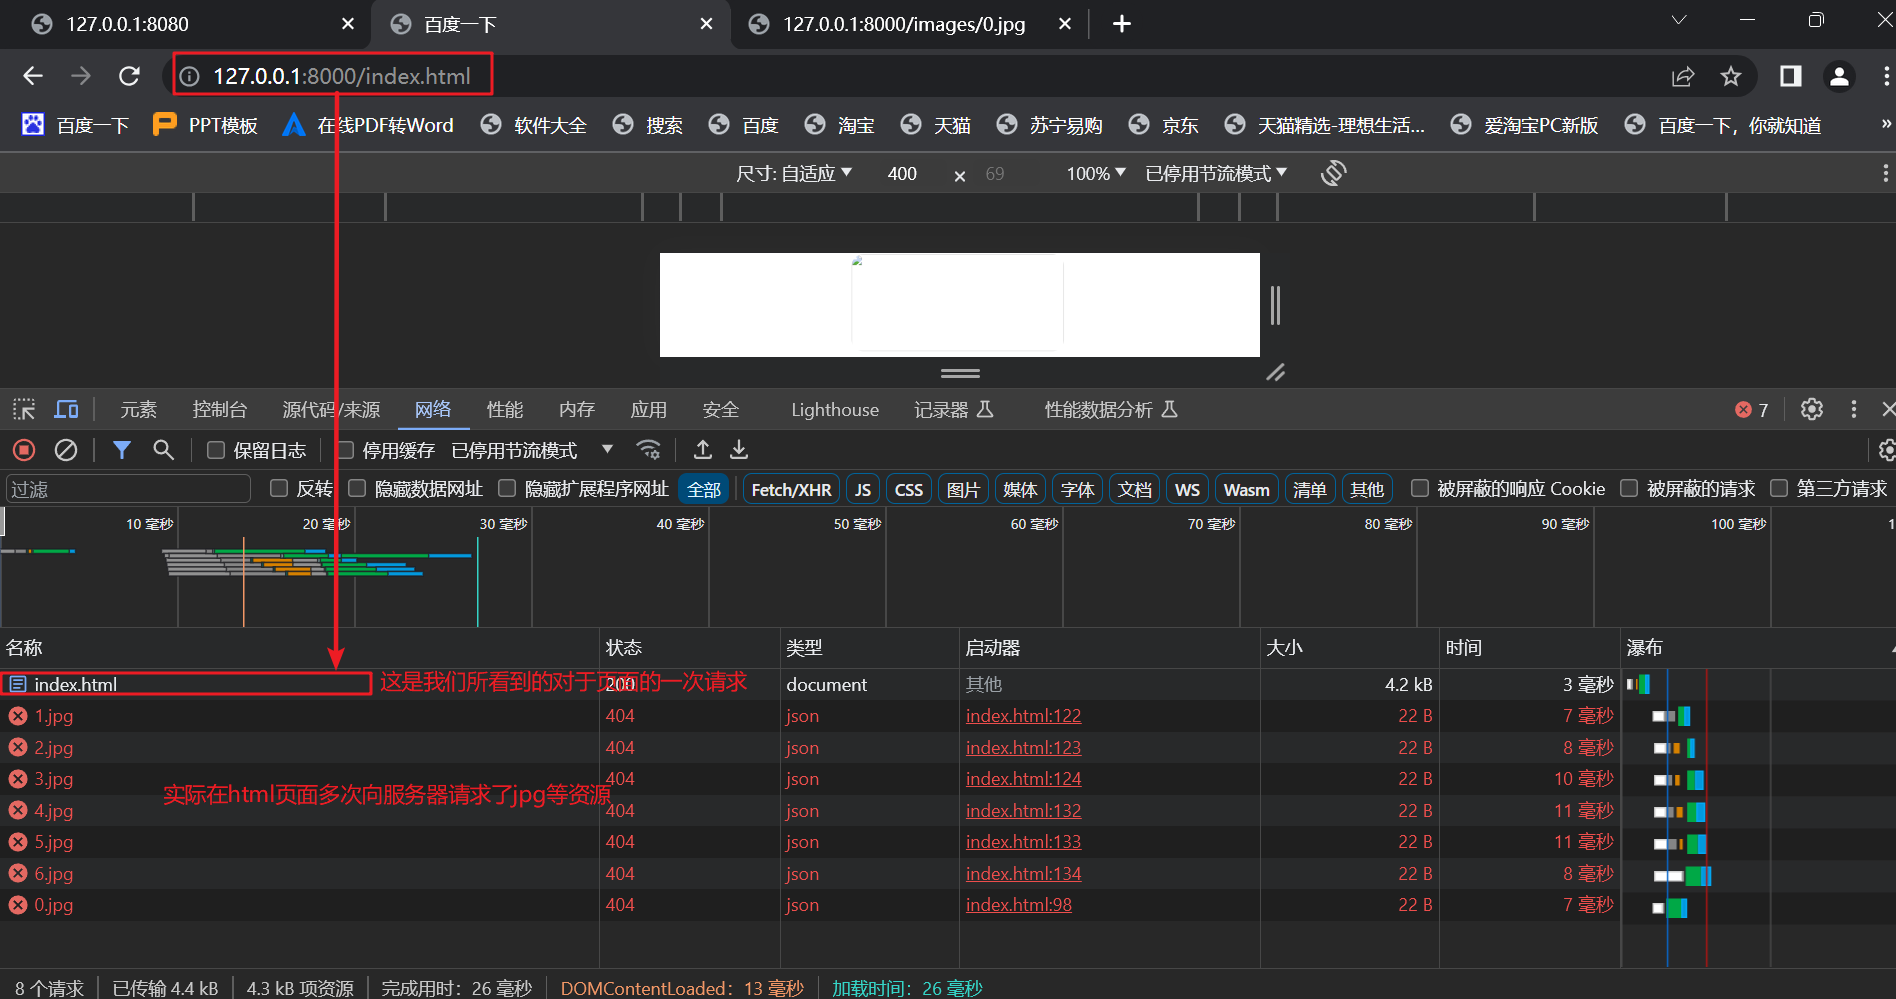Stop recording the network log
This screenshot has width=1896, height=999.
pos(24,450)
